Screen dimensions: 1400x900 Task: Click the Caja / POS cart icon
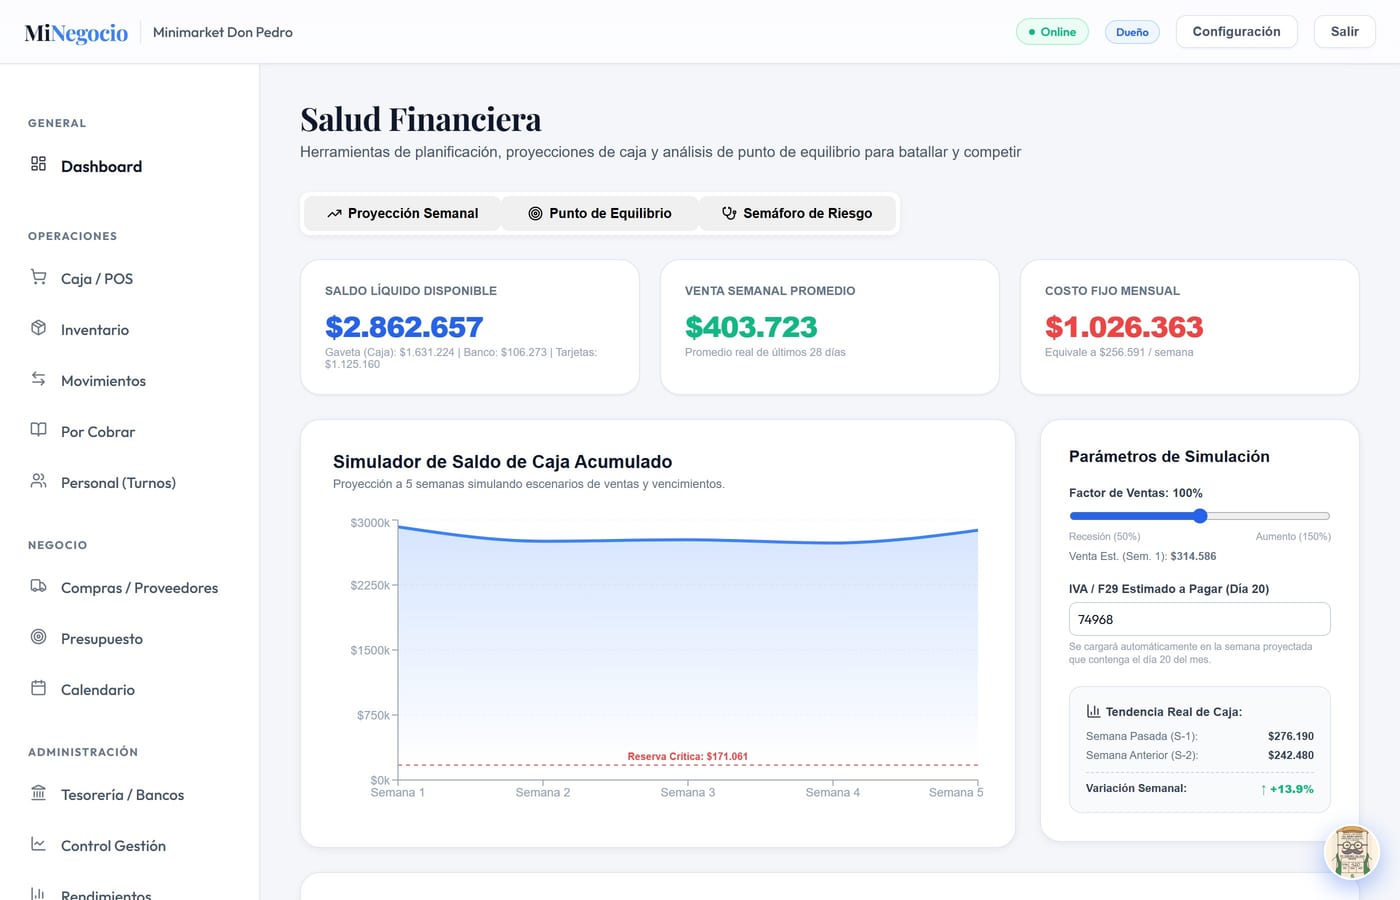click(x=38, y=277)
